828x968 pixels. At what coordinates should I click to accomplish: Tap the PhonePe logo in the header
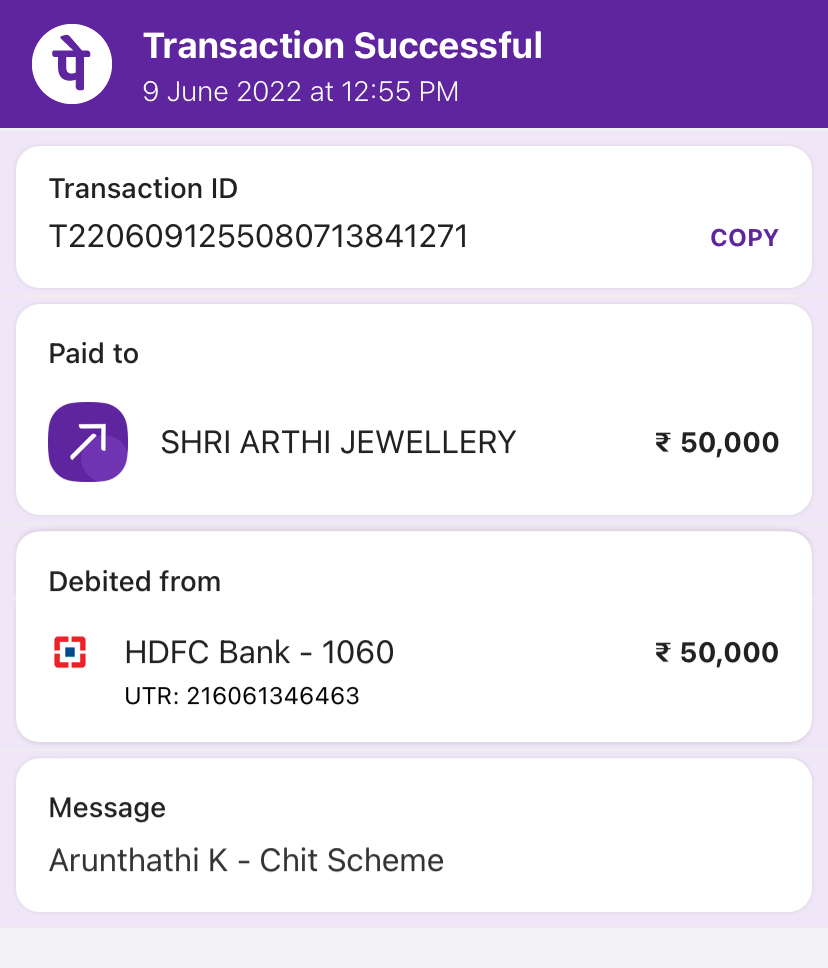coord(72,63)
